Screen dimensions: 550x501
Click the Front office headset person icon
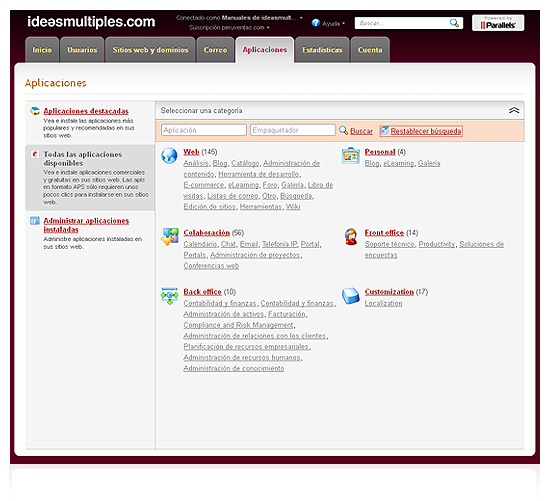click(x=351, y=236)
